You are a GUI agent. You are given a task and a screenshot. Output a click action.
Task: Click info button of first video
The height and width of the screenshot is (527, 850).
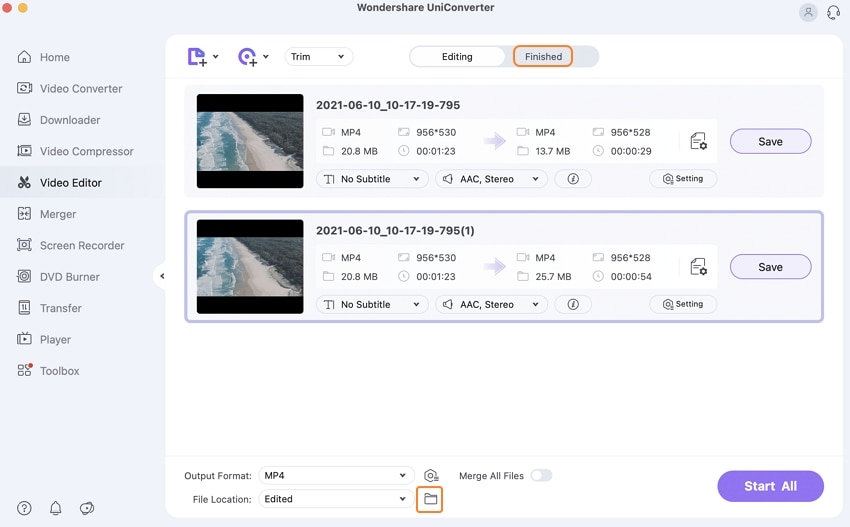pyautogui.click(x=573, y=179)
